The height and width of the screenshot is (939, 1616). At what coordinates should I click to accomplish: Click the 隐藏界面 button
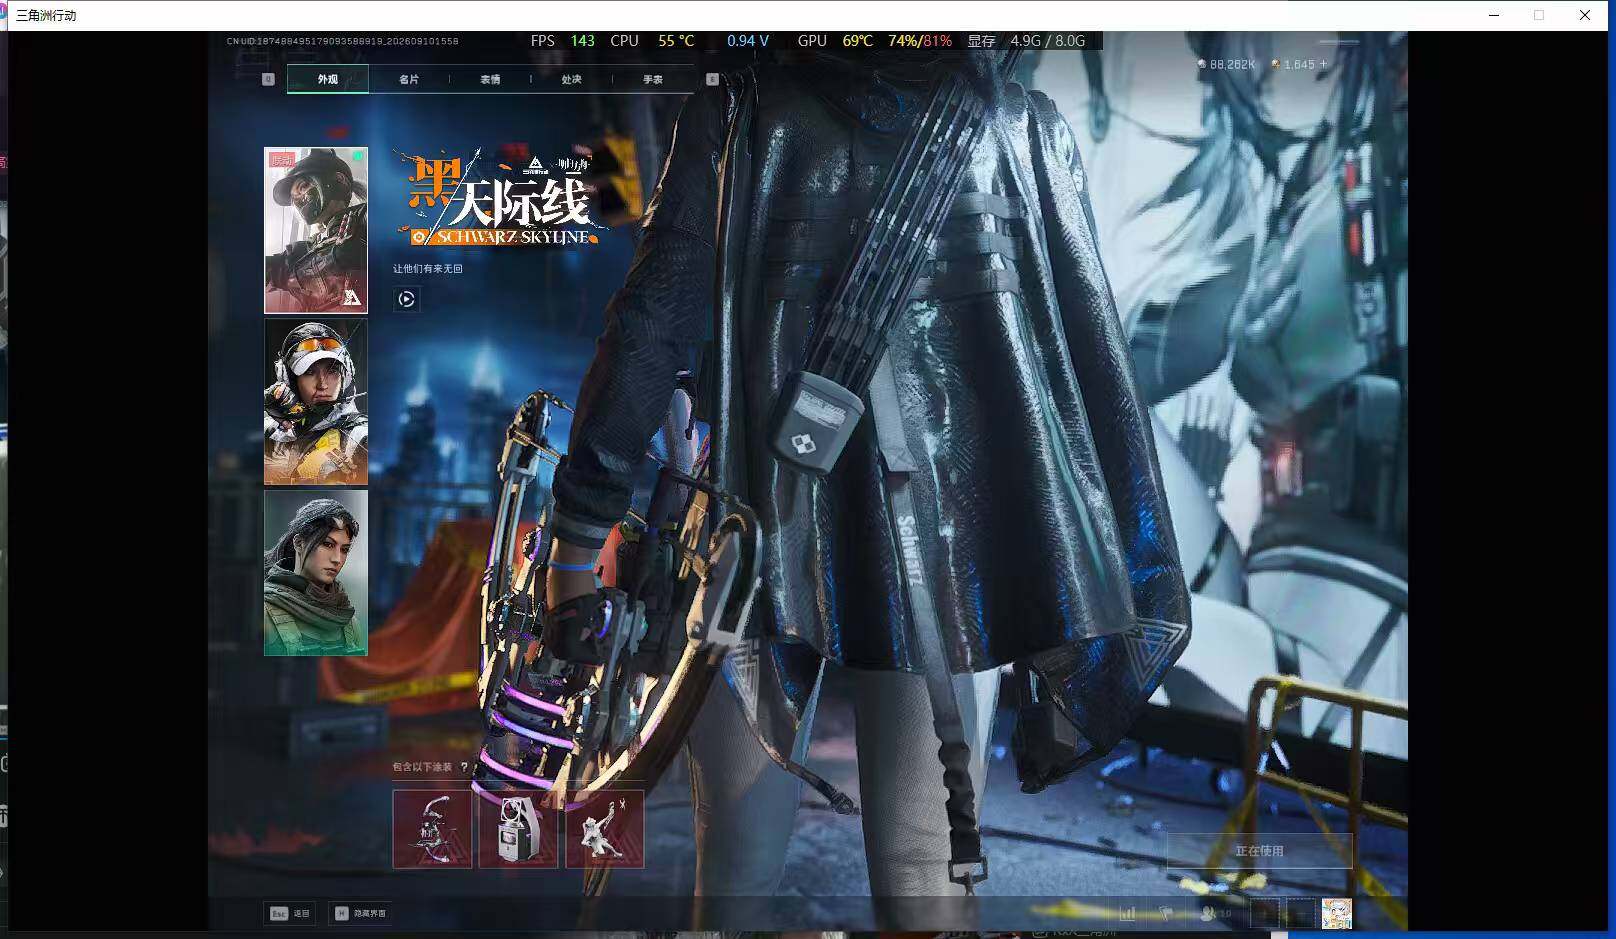[x=361, y=913]
